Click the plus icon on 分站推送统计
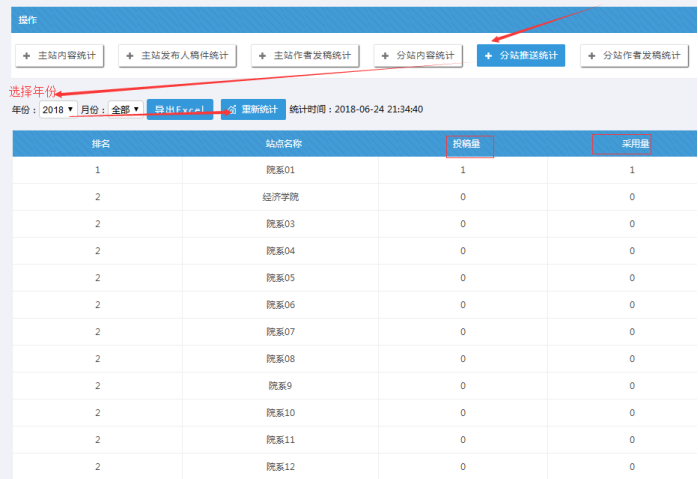The width and height of the screenshot is (698, 479). coord(489,56)
